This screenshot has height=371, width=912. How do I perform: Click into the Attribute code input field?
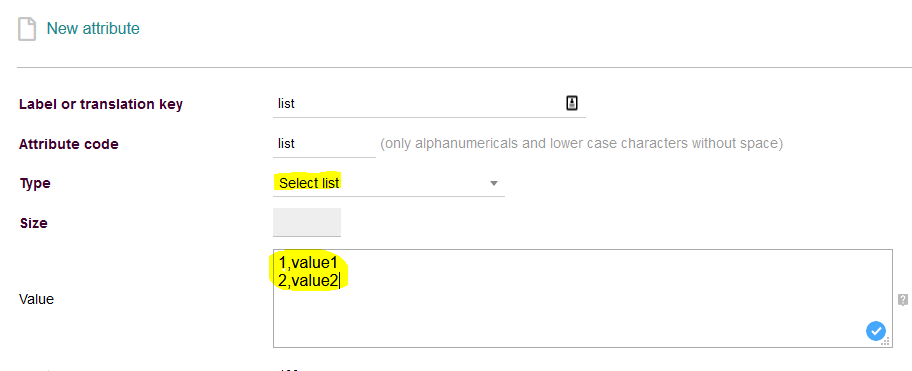(324, 144)
